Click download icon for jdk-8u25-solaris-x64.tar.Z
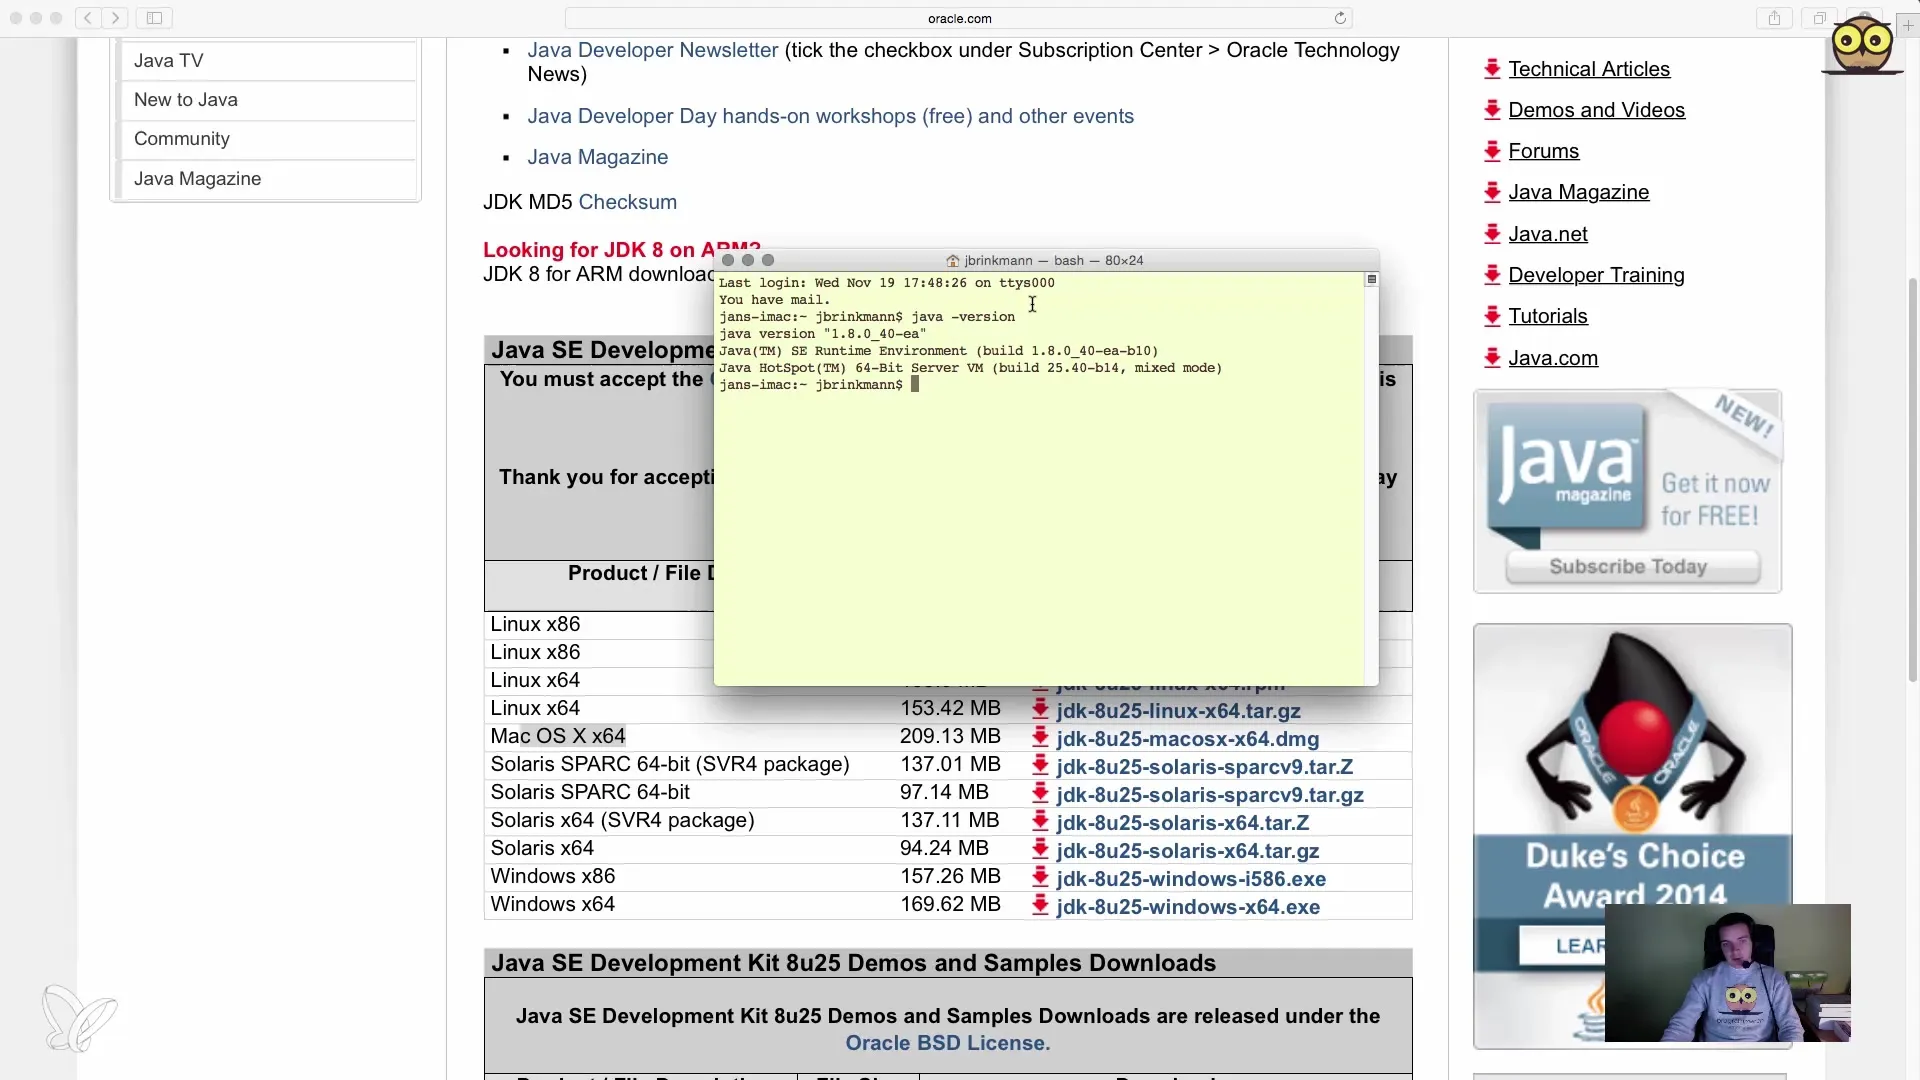Screen dimensions: 1920x1080 [1040, 822]
